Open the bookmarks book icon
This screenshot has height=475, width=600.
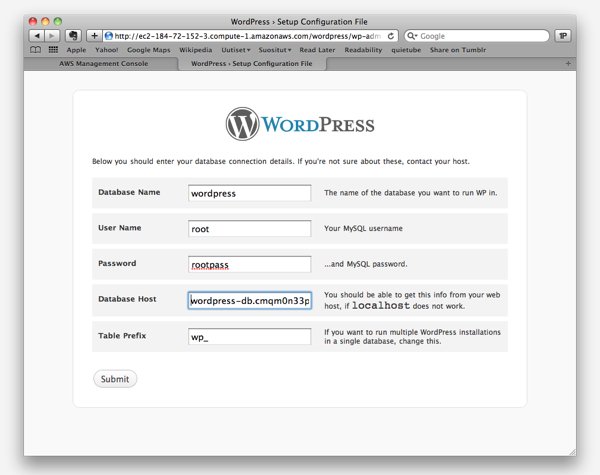[x=36, y=49]
